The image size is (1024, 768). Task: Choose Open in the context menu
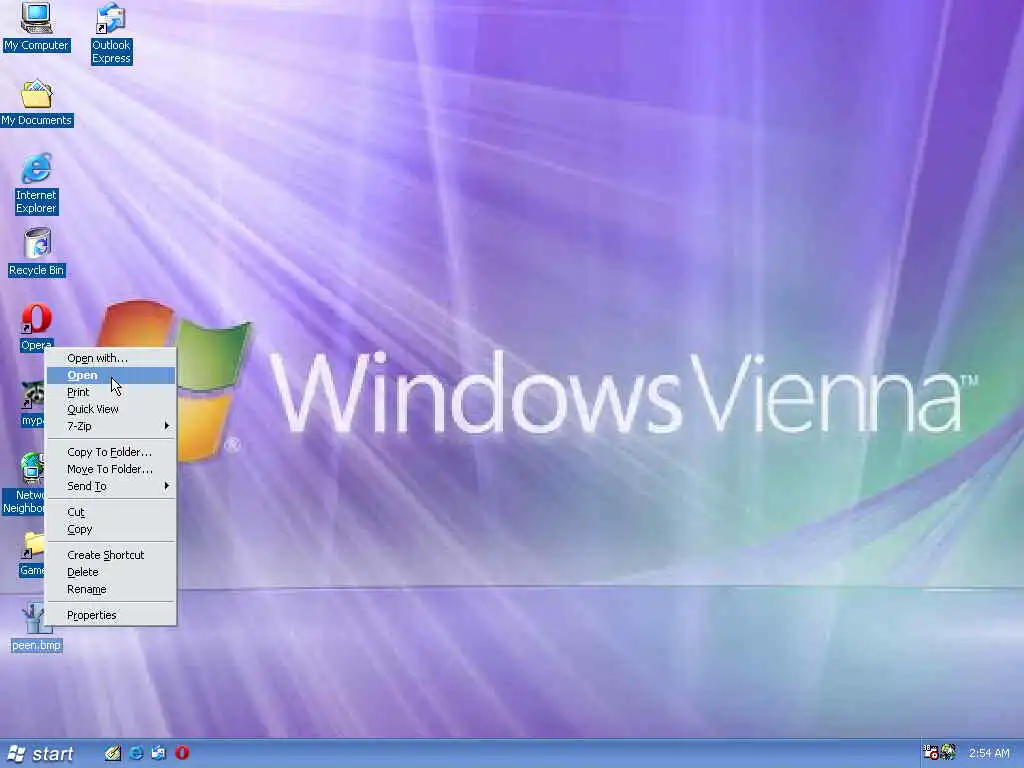point(111,375)
